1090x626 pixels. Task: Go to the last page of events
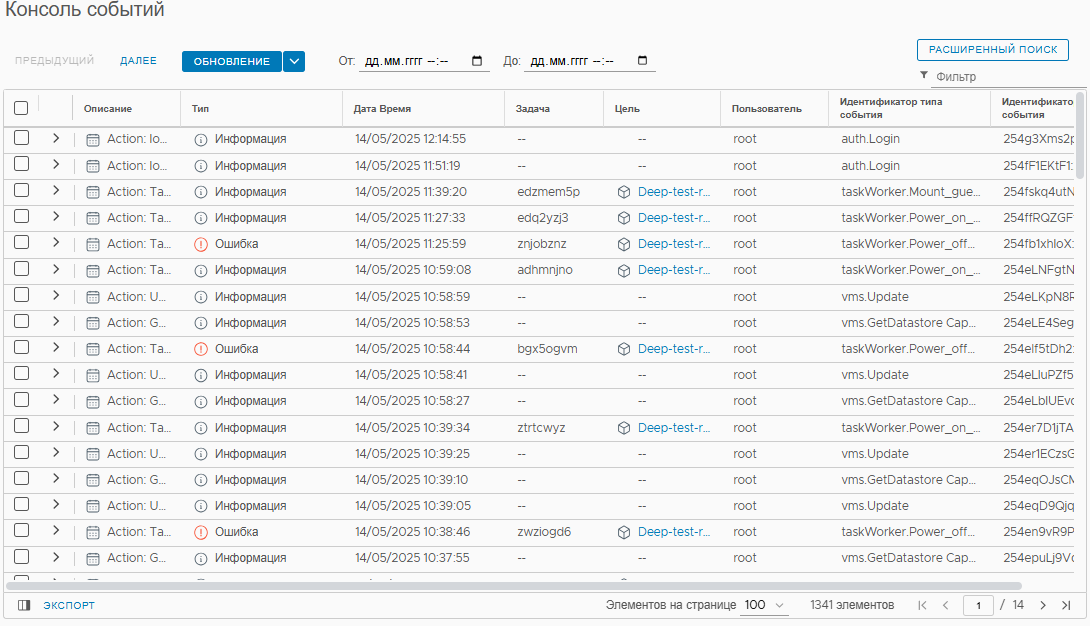tap(1066, 605)
